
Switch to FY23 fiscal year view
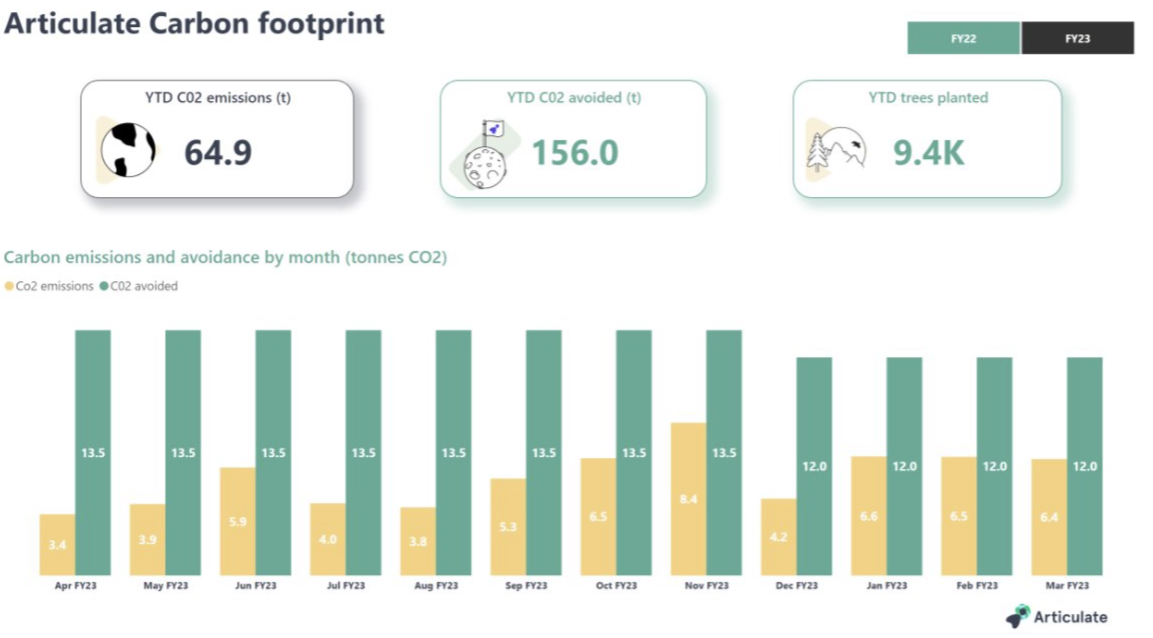[1076, 37]
